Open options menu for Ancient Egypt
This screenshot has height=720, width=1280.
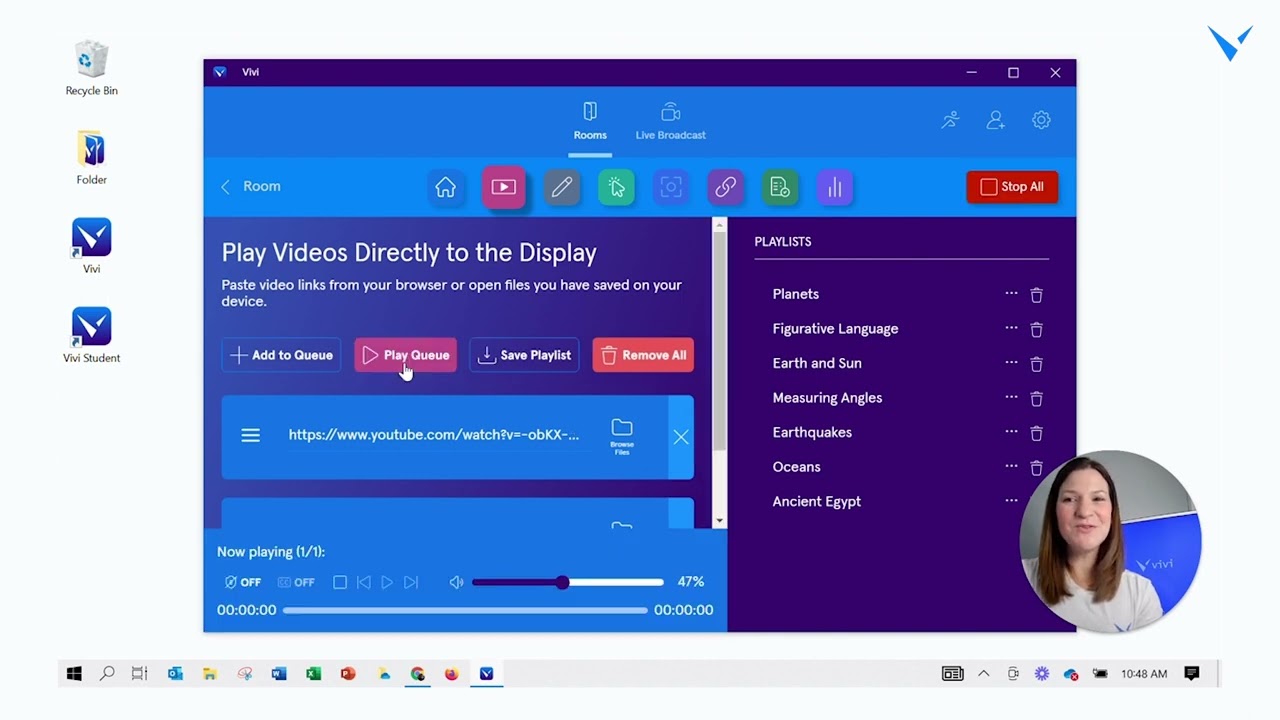tap(1011, 501)
